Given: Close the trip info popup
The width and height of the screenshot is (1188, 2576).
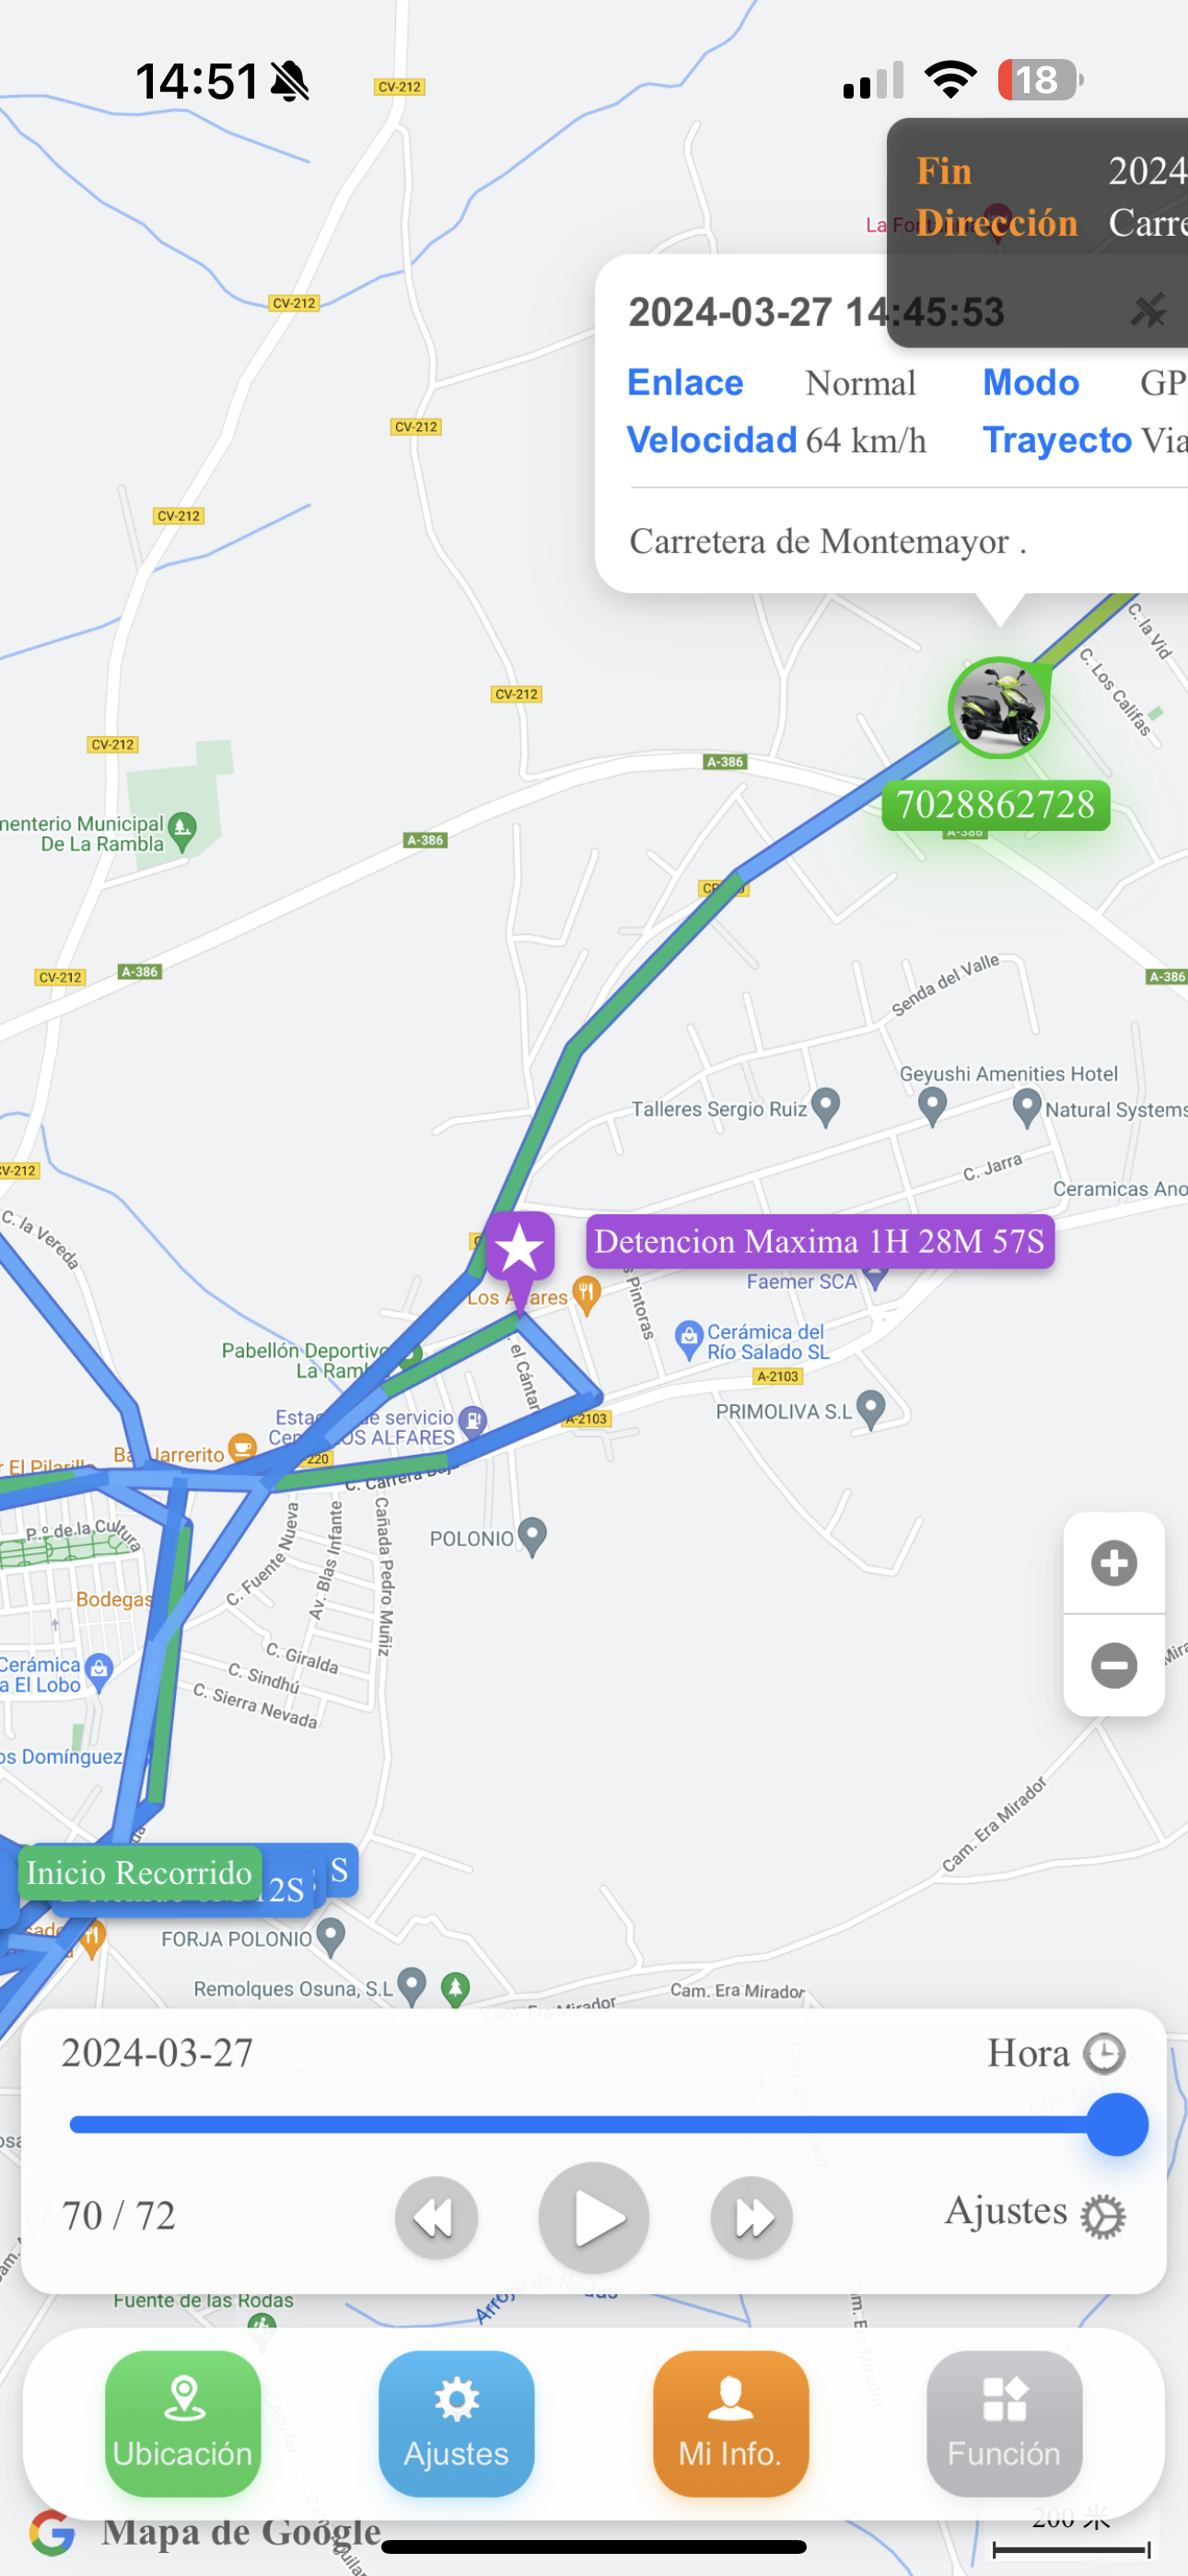Looking at the screenshot, I should point(1148,312).
